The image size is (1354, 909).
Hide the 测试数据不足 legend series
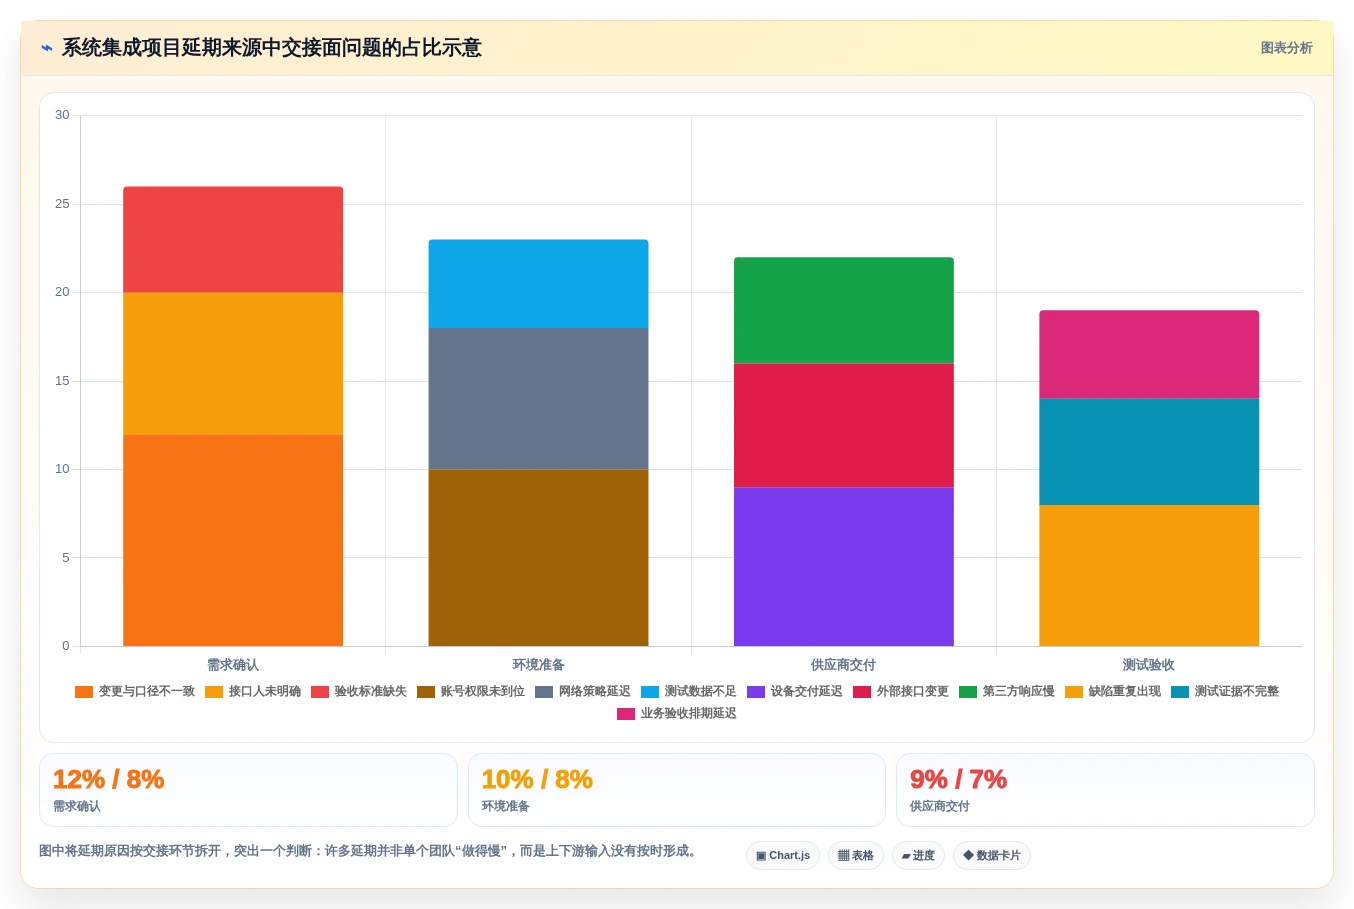click(689, 692)
